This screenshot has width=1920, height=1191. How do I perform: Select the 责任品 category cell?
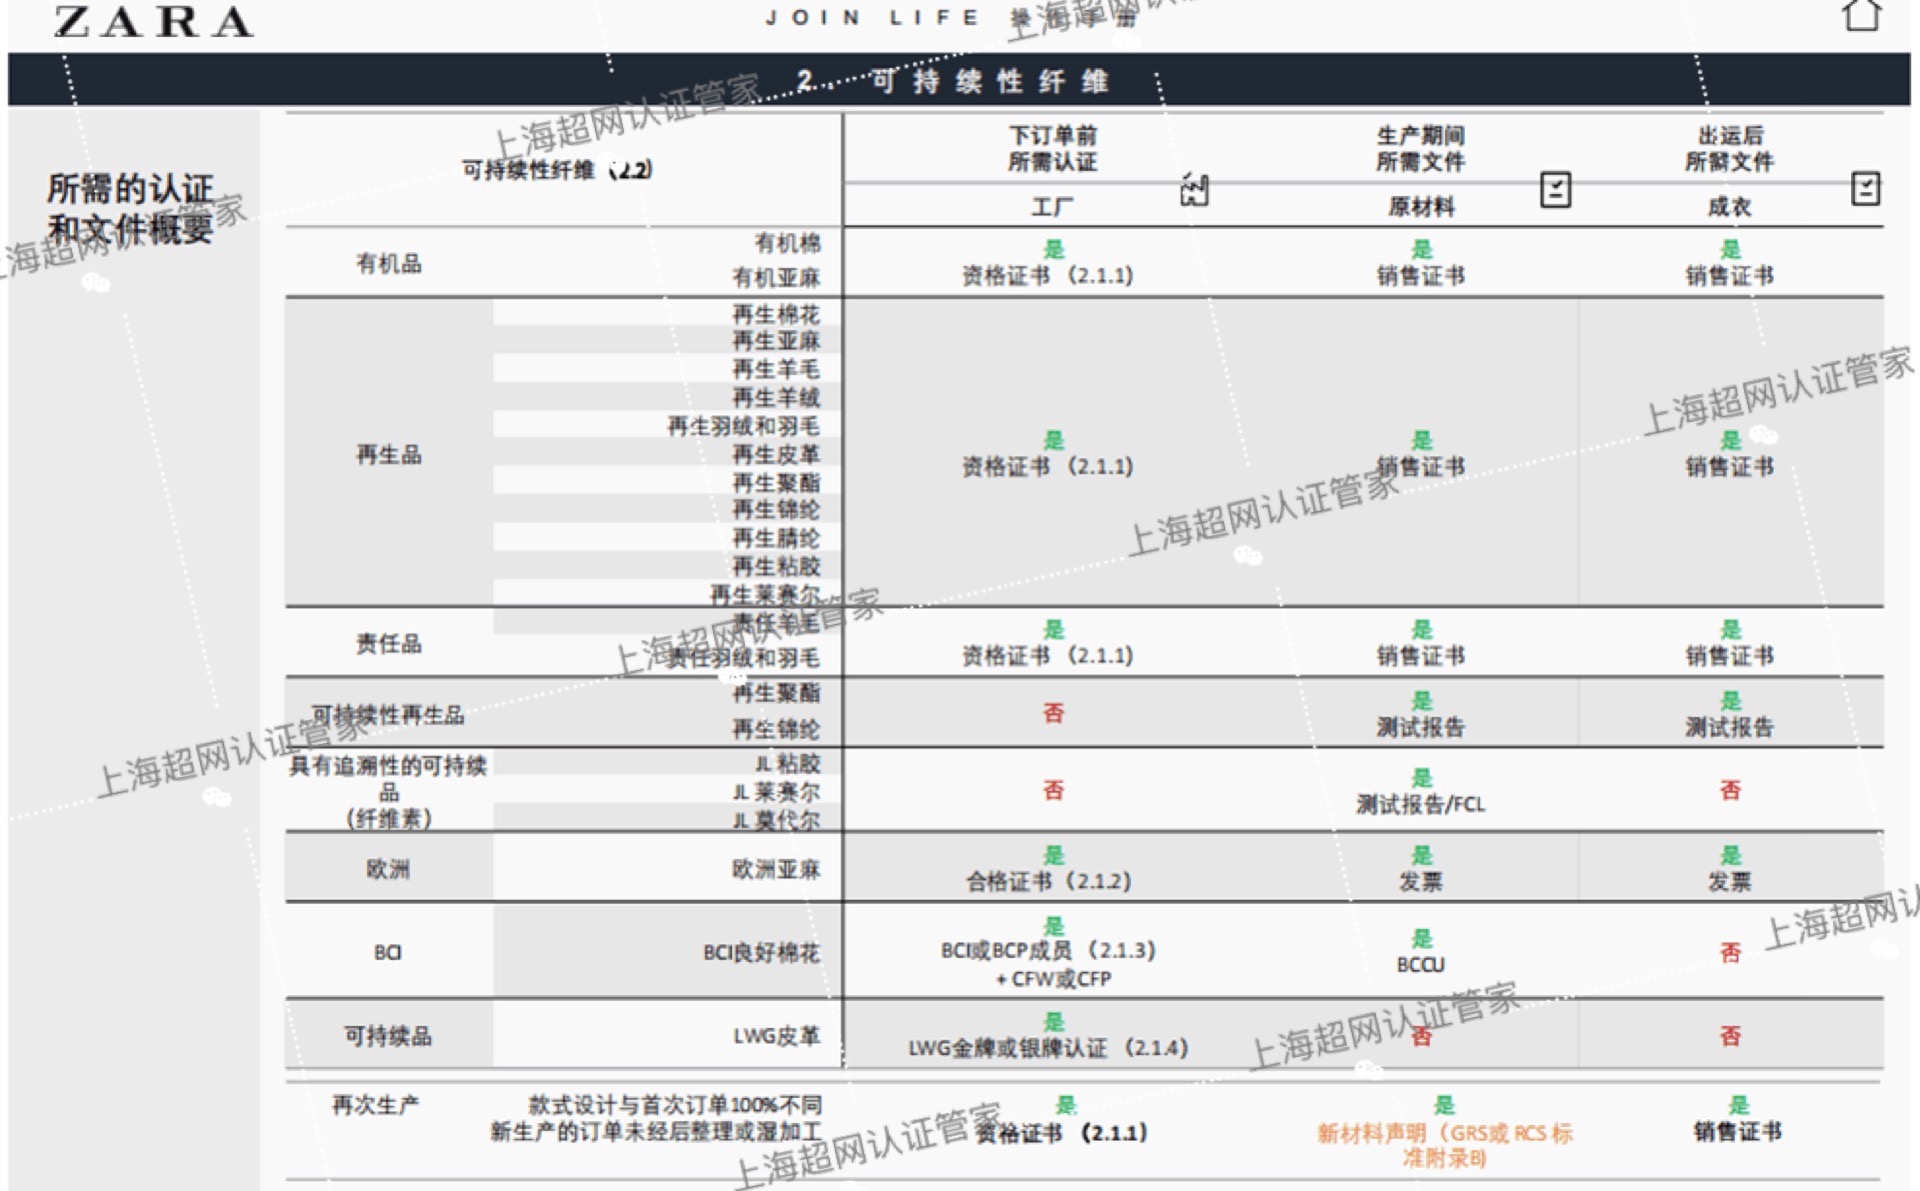click(389, 644)
